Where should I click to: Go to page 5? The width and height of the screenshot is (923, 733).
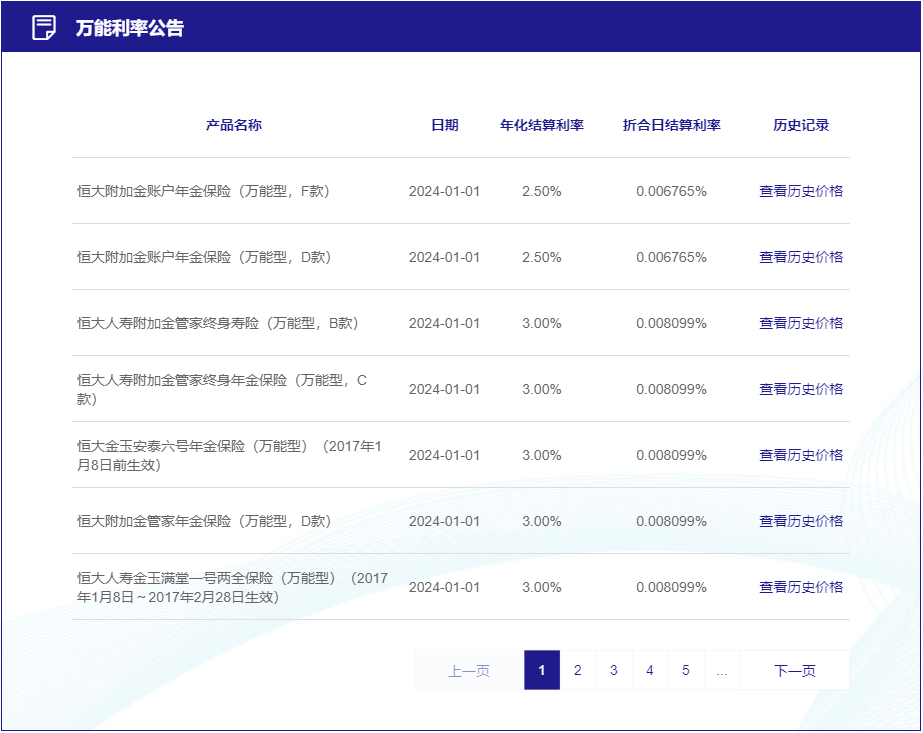pyautogui.click(x=686, y=670)
